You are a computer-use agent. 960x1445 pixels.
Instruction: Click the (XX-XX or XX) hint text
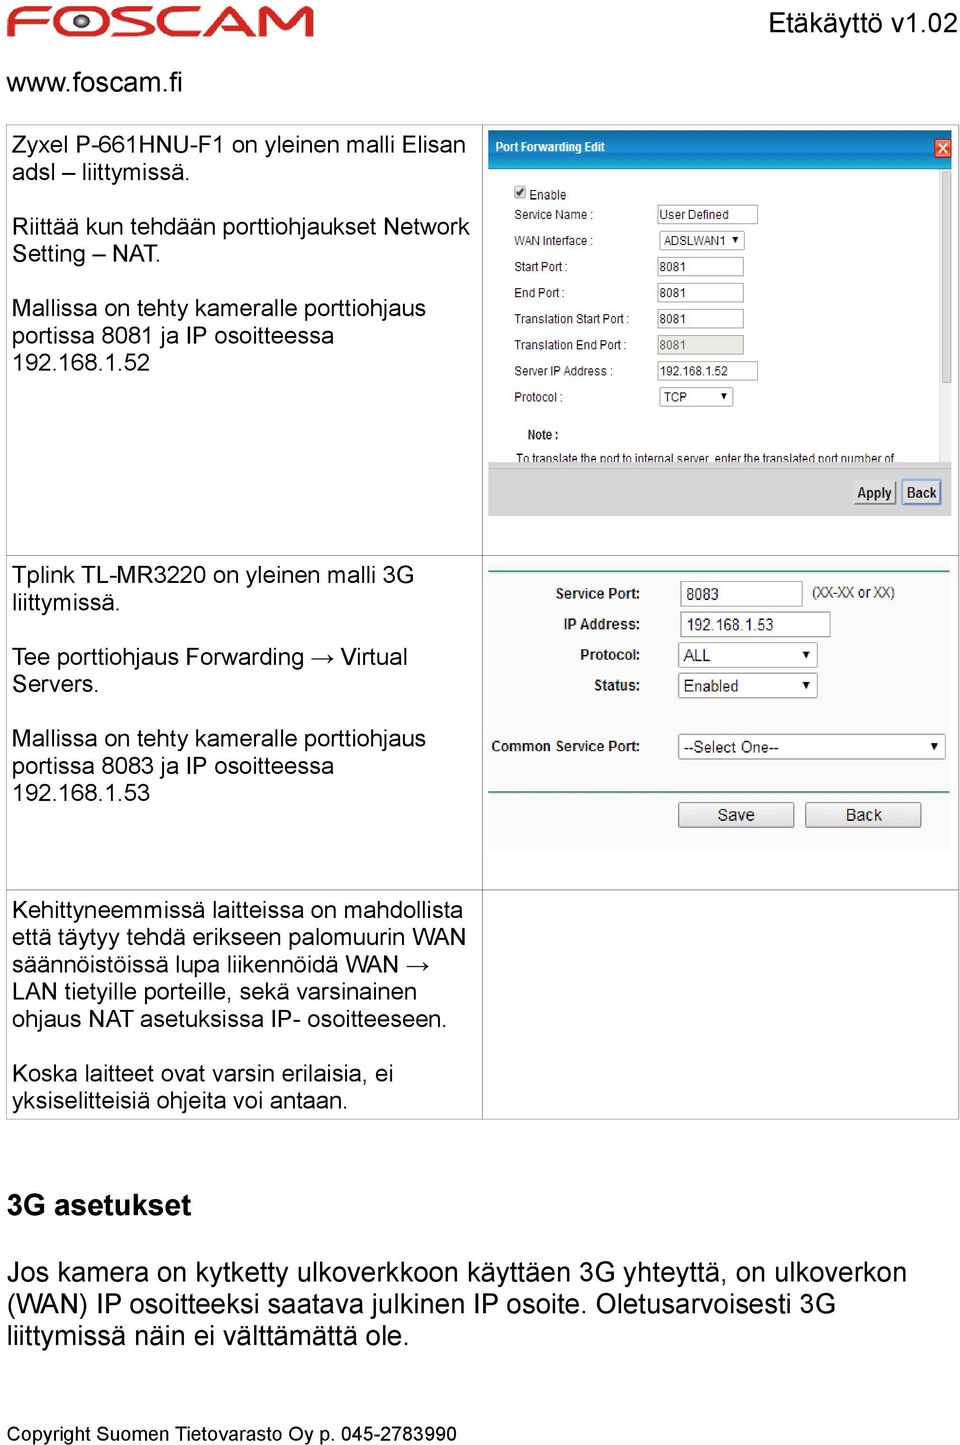(x=853, y=592)
